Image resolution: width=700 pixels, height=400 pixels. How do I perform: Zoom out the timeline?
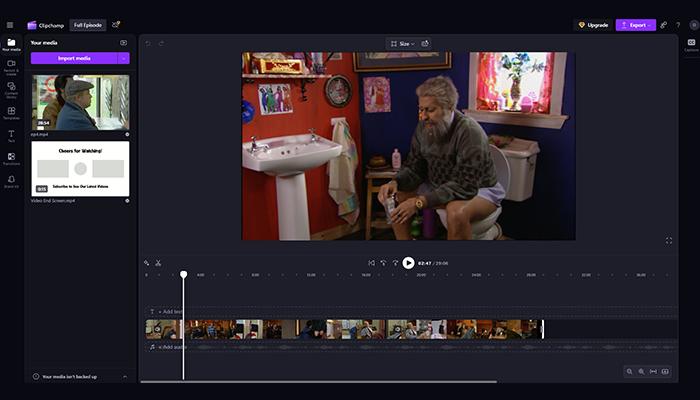click(629, 371)
